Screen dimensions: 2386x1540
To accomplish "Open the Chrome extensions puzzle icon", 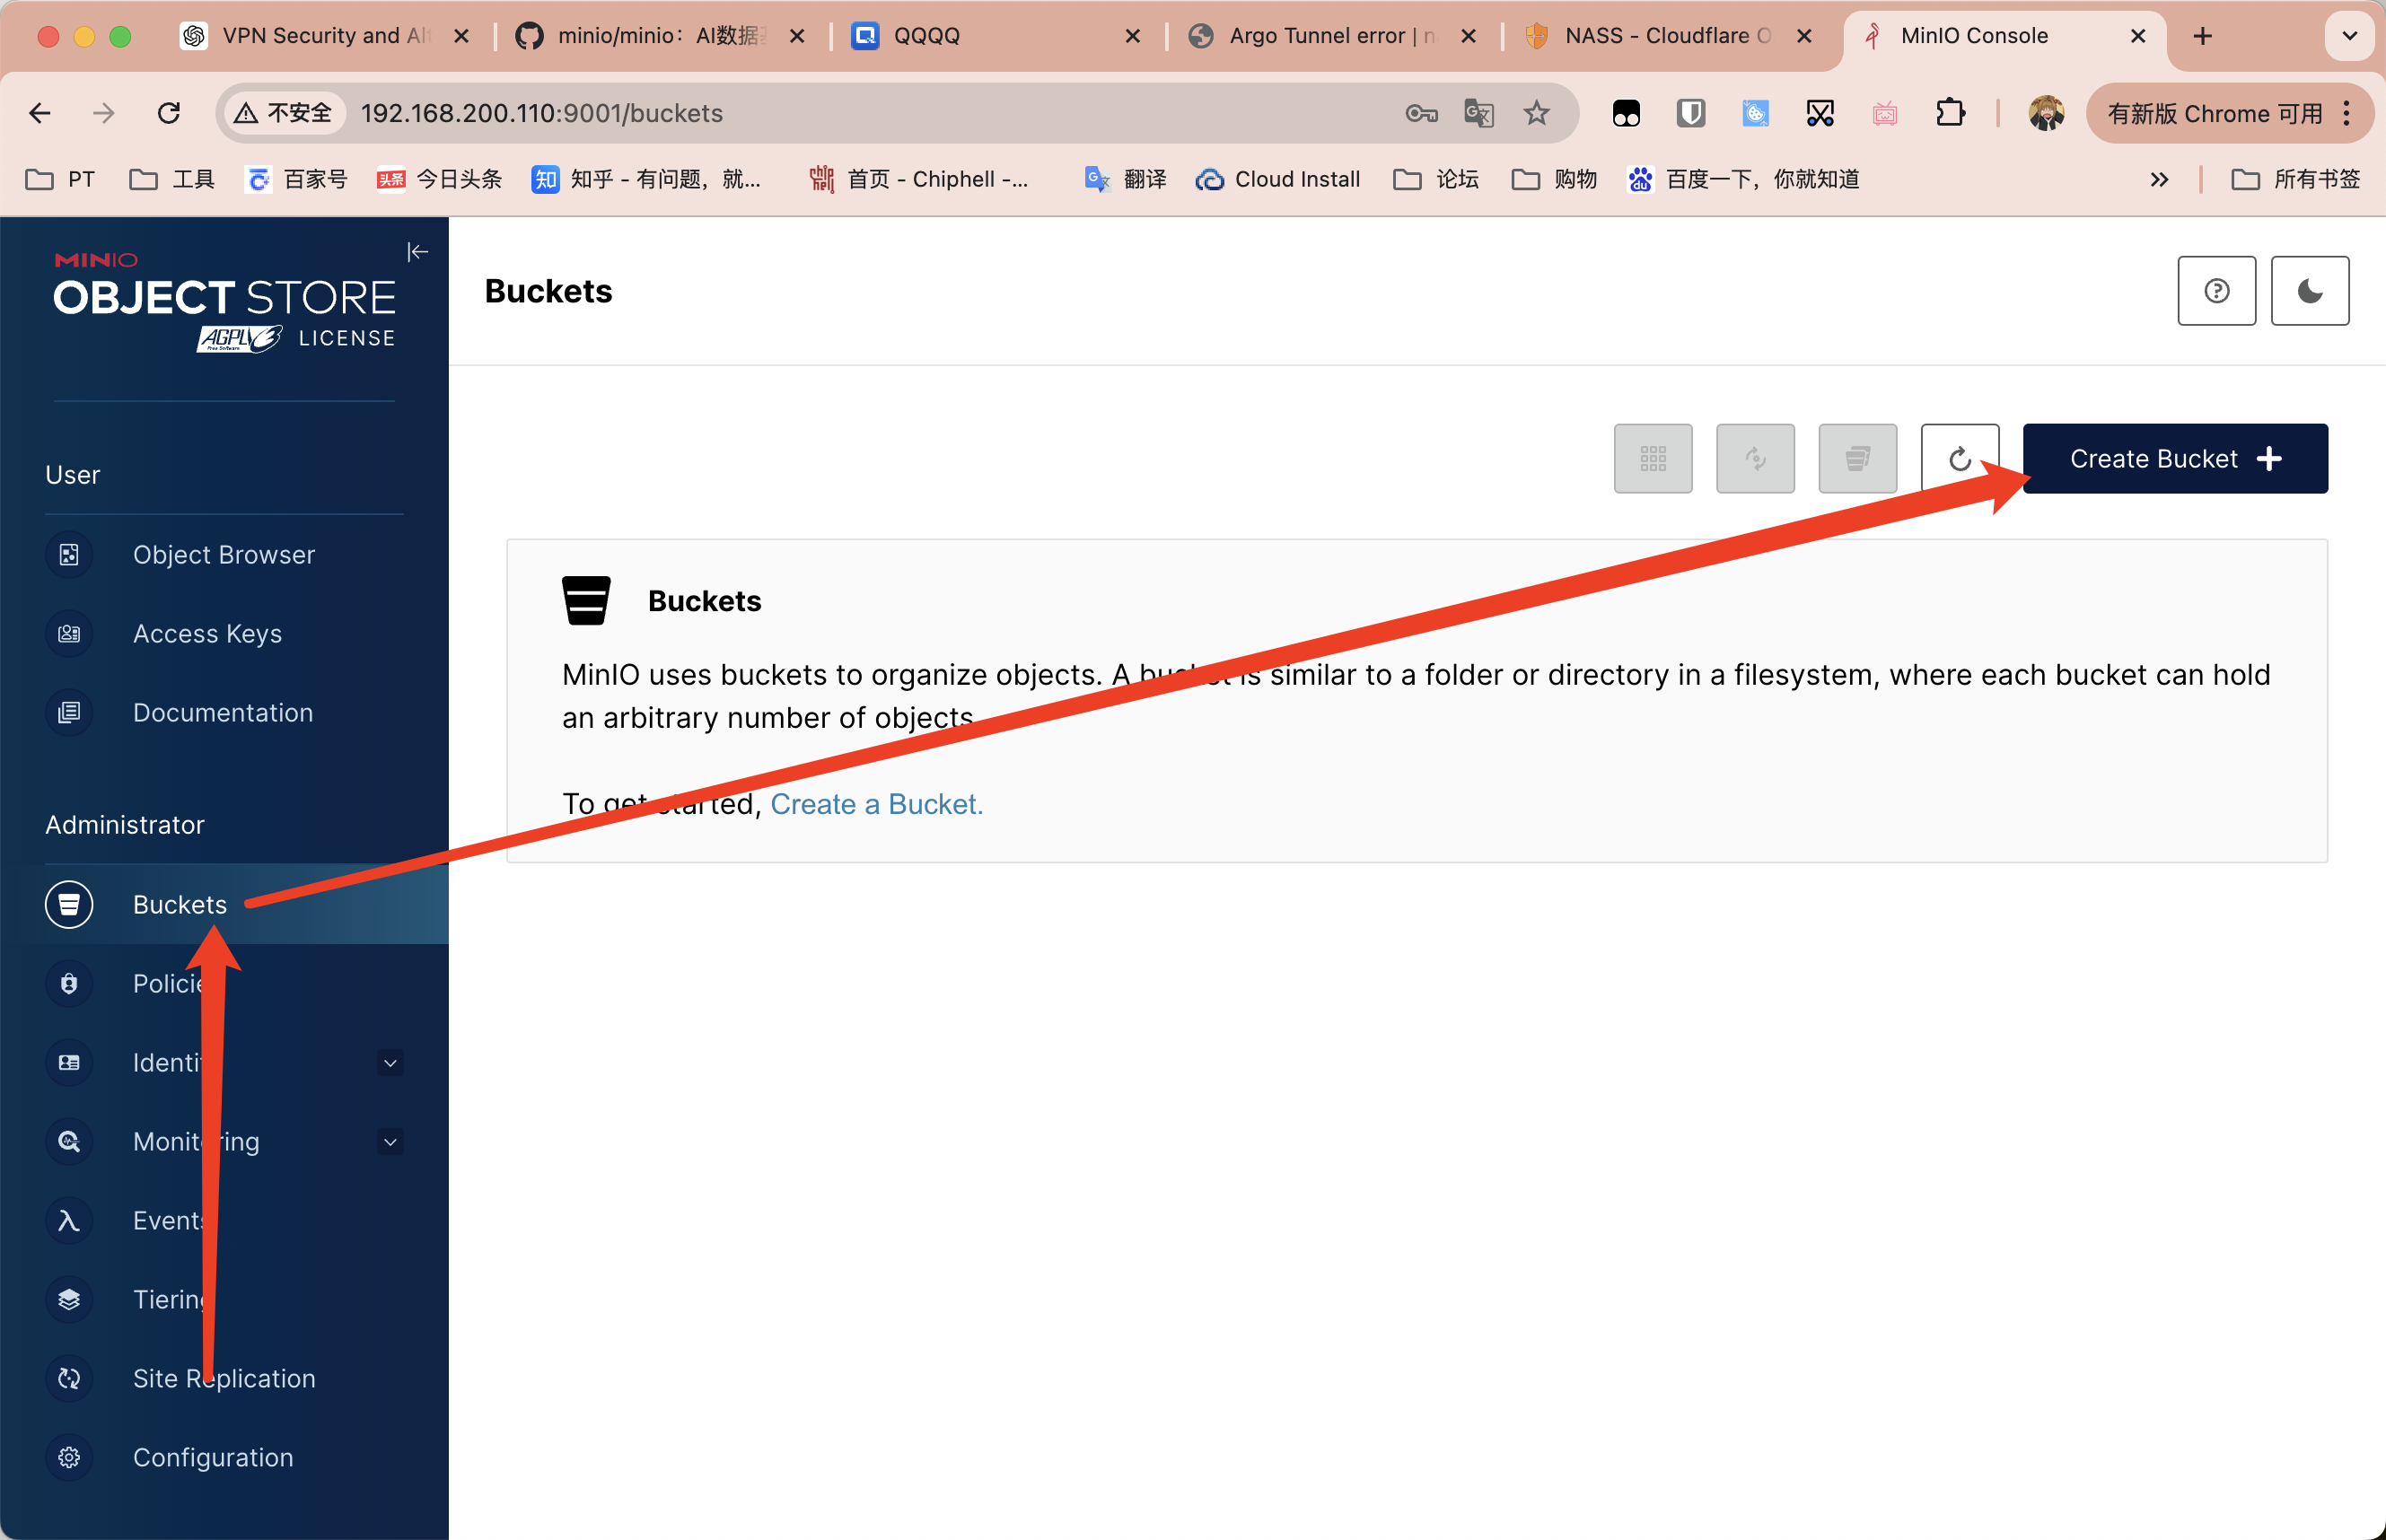I will click(1949, 113).
